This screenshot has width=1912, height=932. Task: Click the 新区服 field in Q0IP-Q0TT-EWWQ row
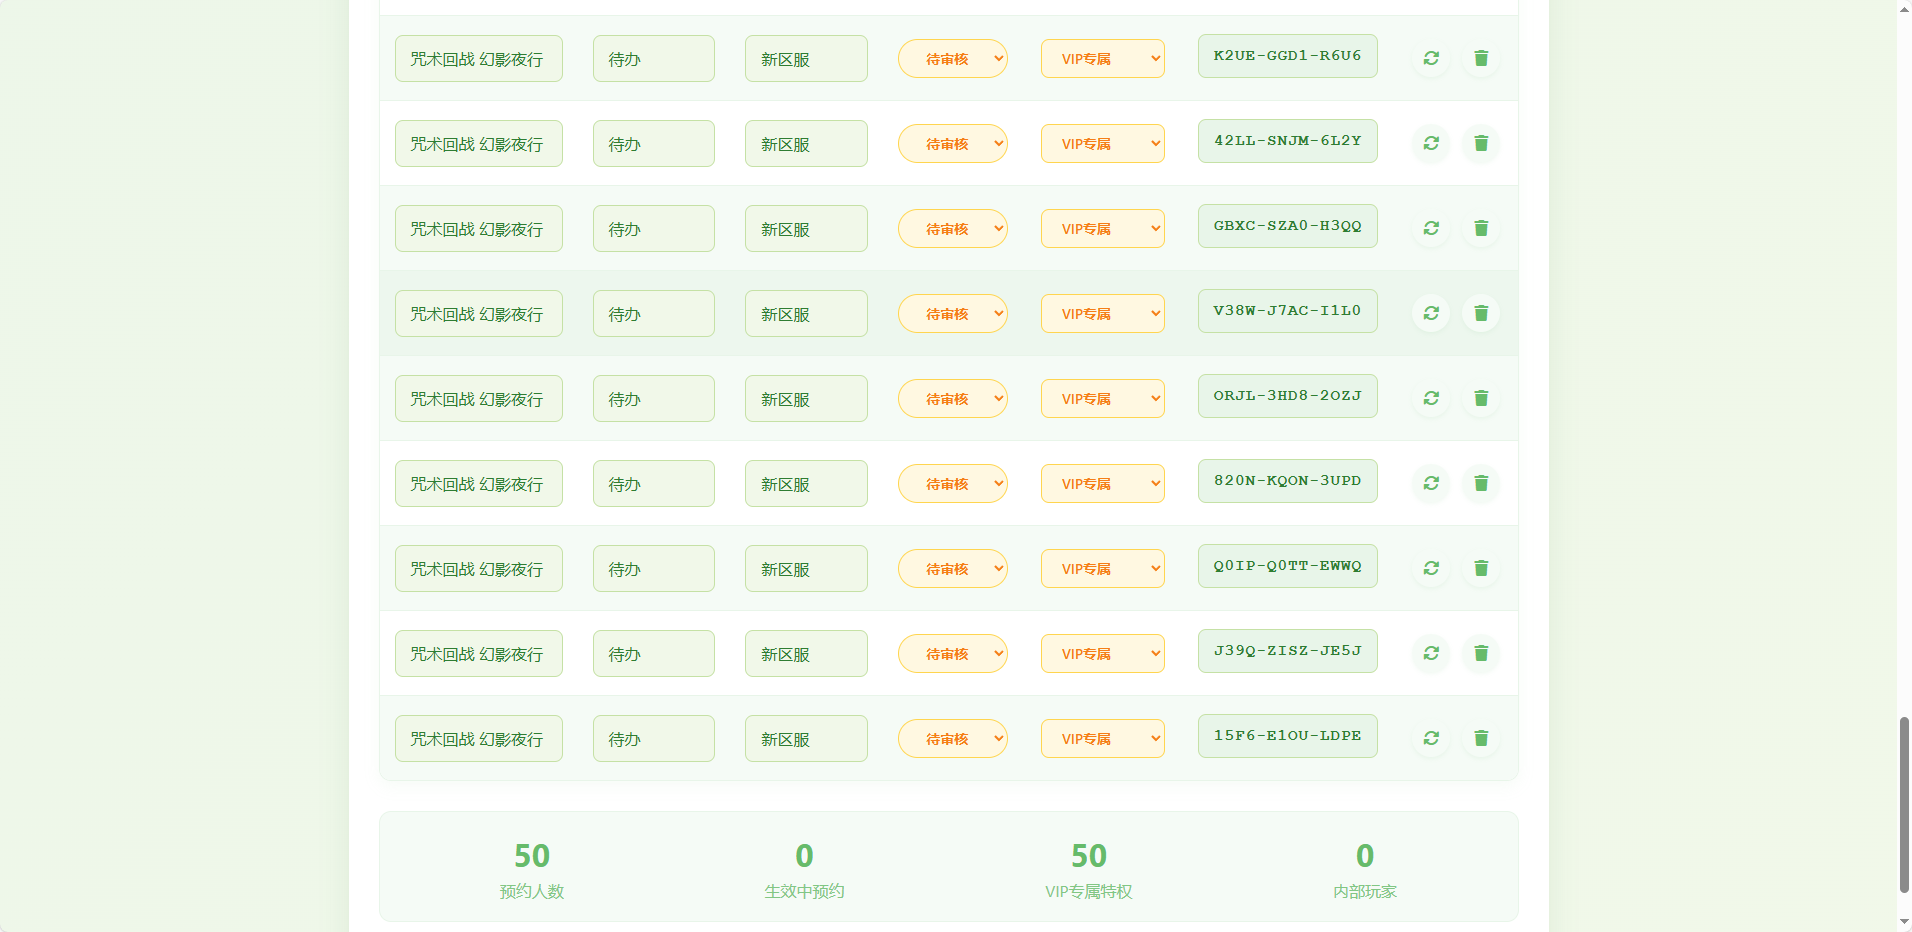pyautogui.click(x=805, y=569)
